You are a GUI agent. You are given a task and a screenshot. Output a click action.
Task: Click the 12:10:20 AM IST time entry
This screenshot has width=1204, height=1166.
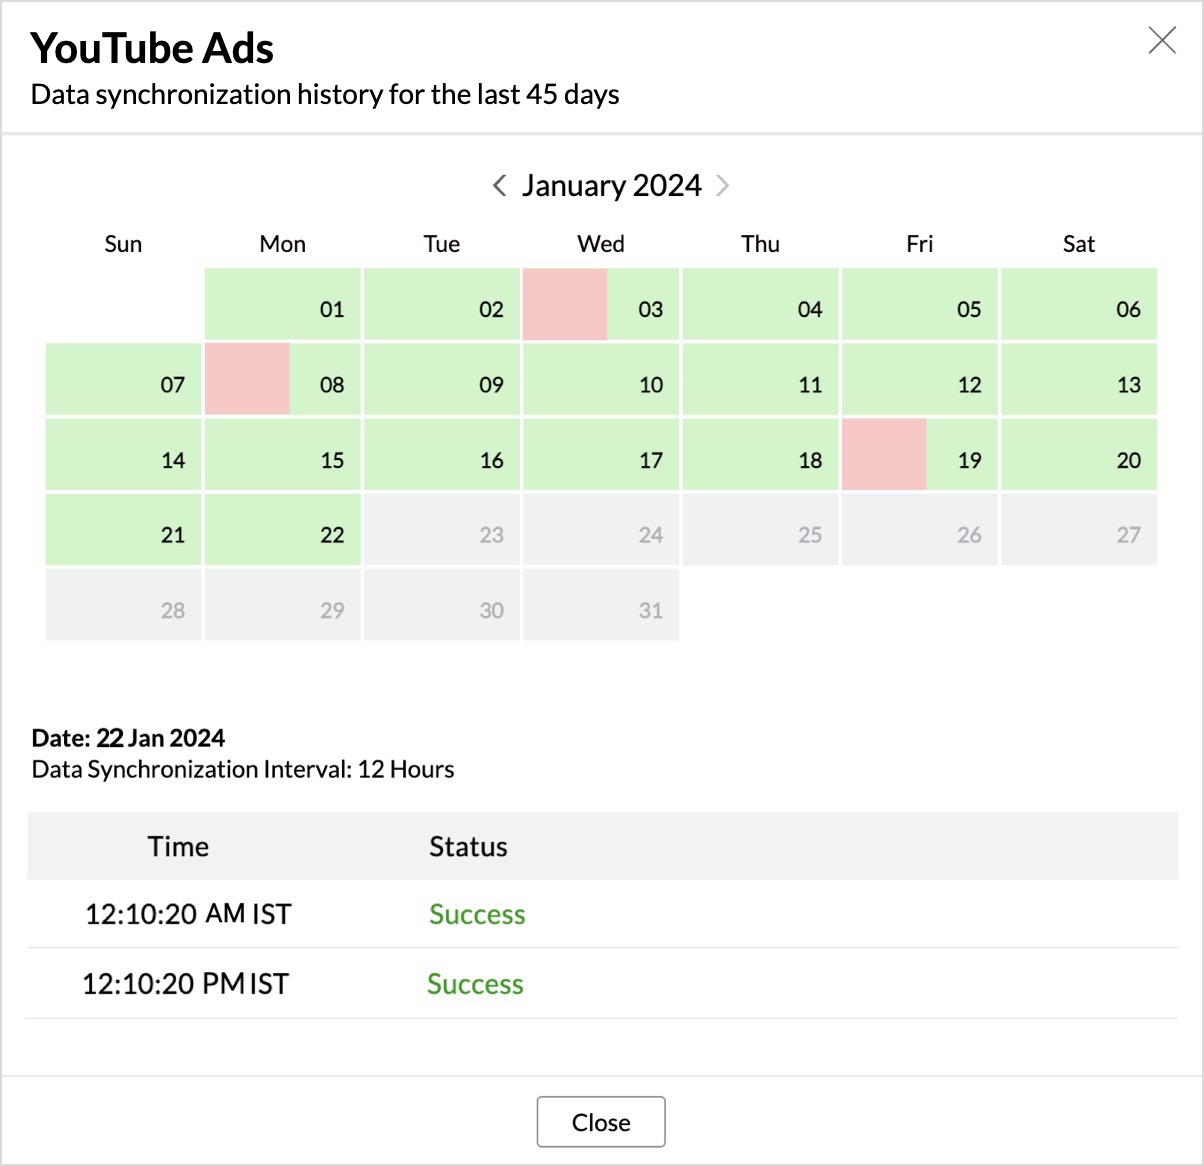coord(188,914)
